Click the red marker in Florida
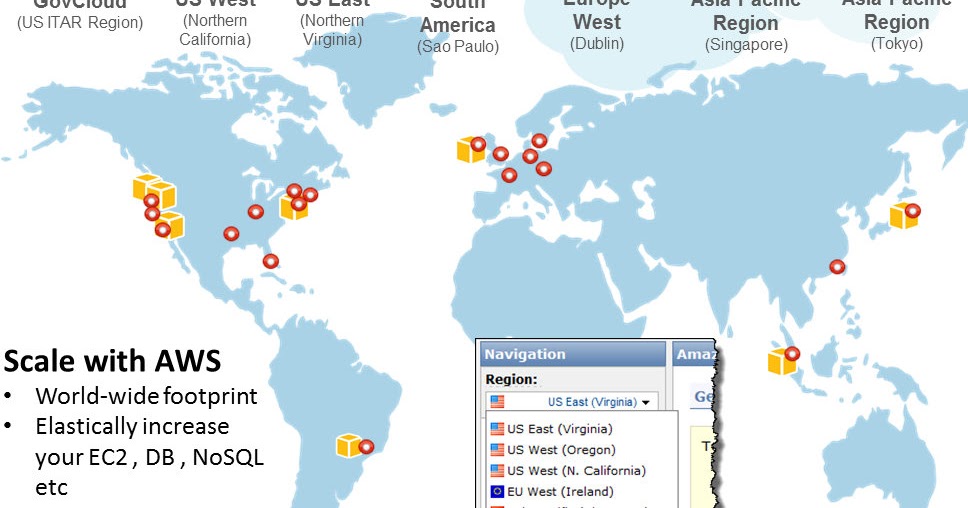The height and width of the screenshot is (508, 968). click(x=270, y=261)
